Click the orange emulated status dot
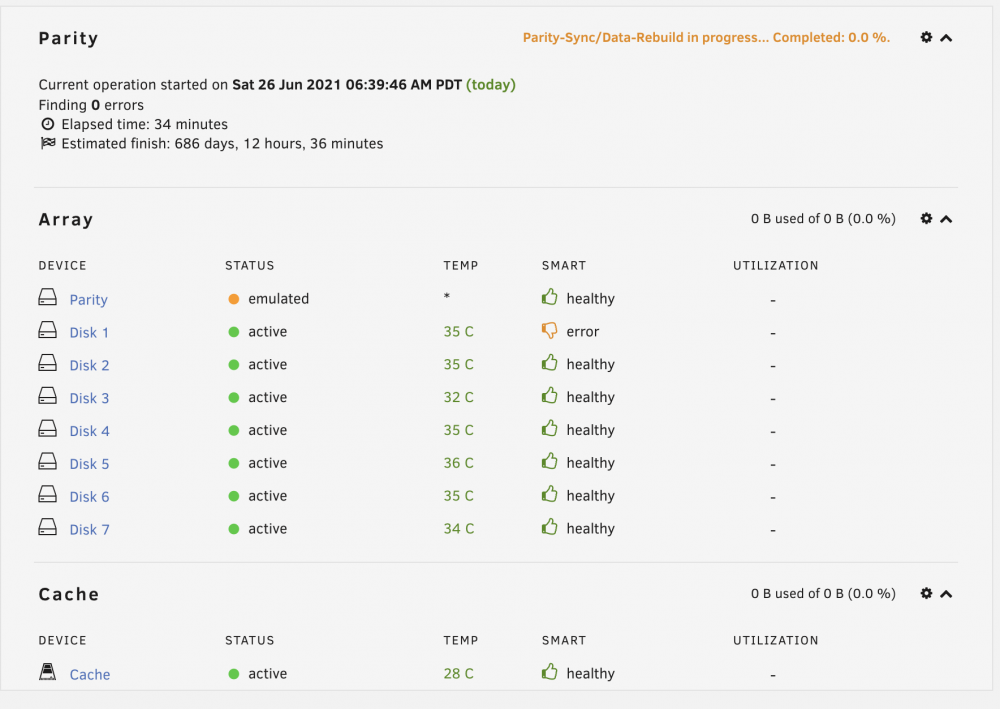This screenshot has height=709, width=1000. (x=234, y=299)
